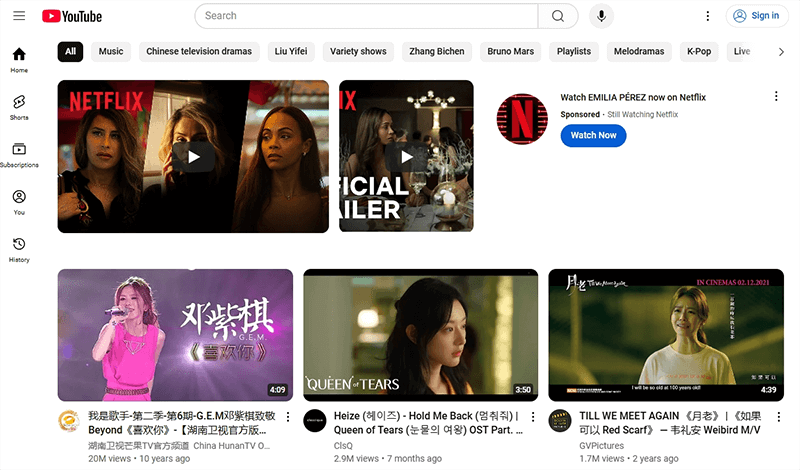
Task: Select the Melodramas chip
Action: [x=639, y=52]
